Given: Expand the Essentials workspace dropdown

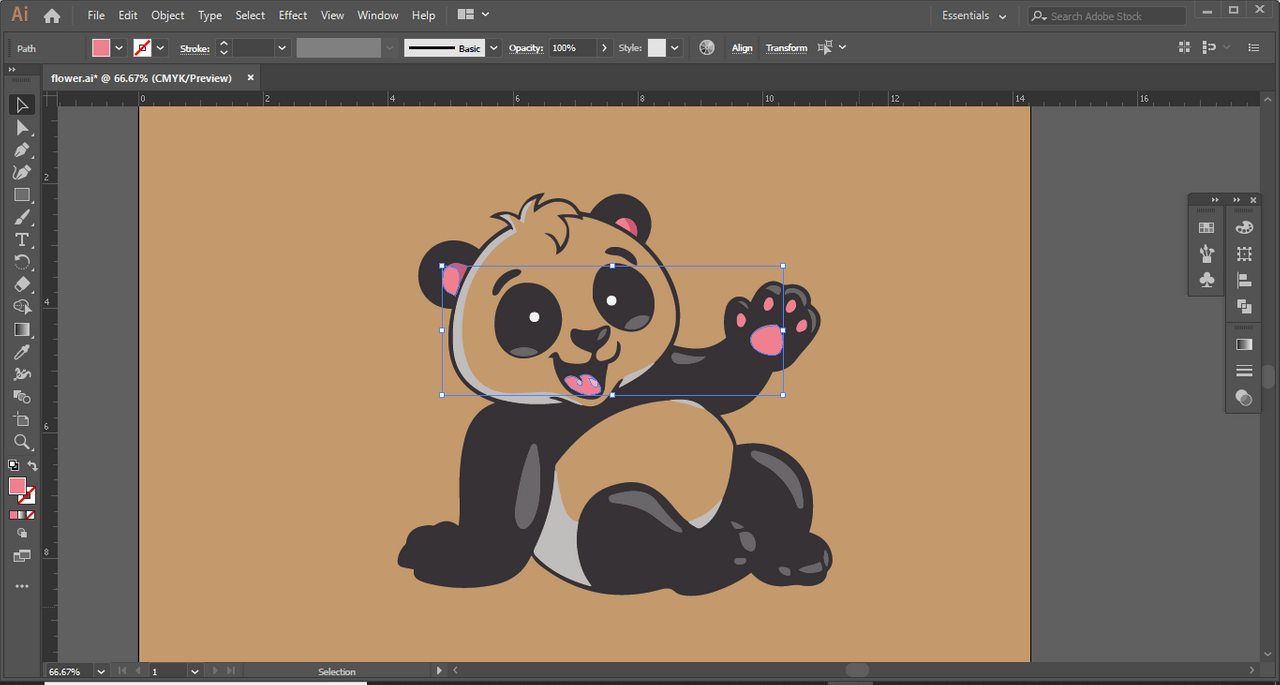Looking at the screenshot, I should pos(1002,16).
